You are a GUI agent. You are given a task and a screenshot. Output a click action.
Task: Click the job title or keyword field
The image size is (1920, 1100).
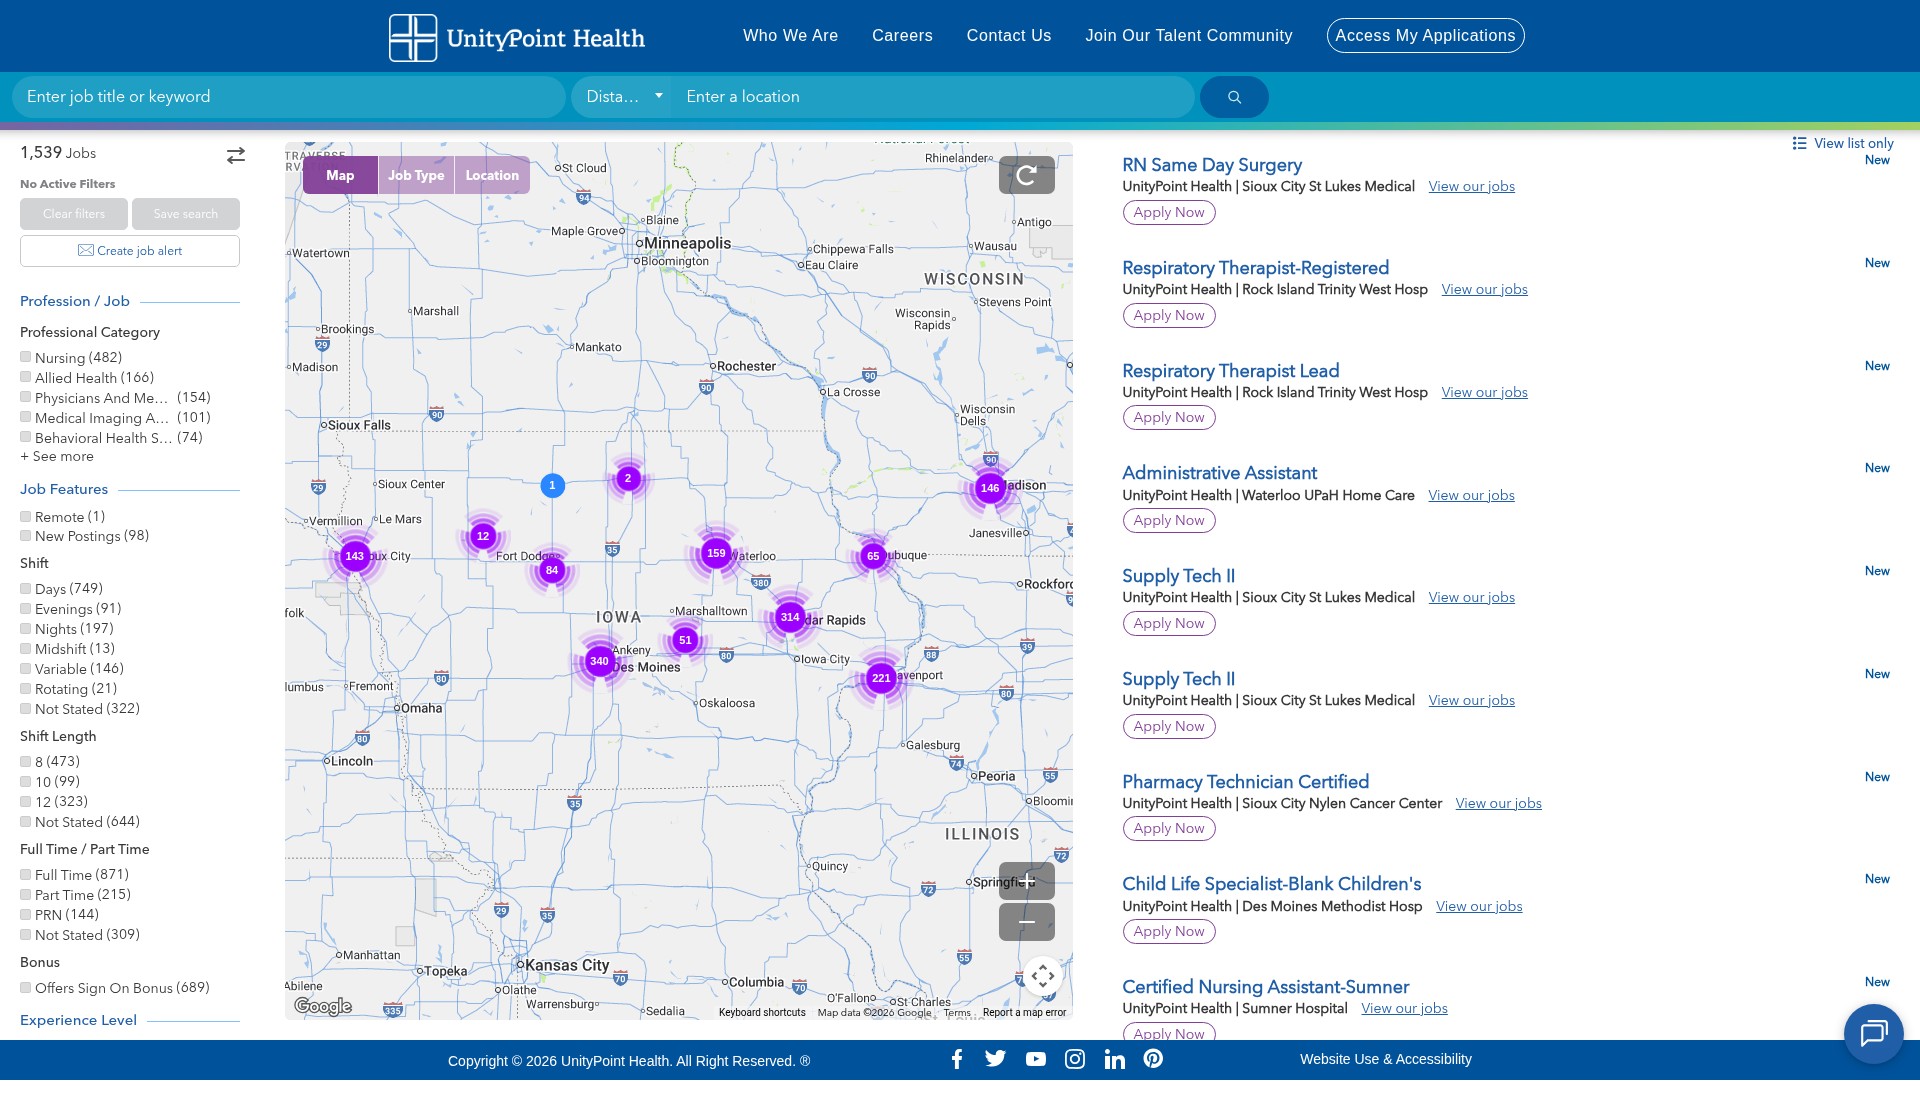point(289,97)
